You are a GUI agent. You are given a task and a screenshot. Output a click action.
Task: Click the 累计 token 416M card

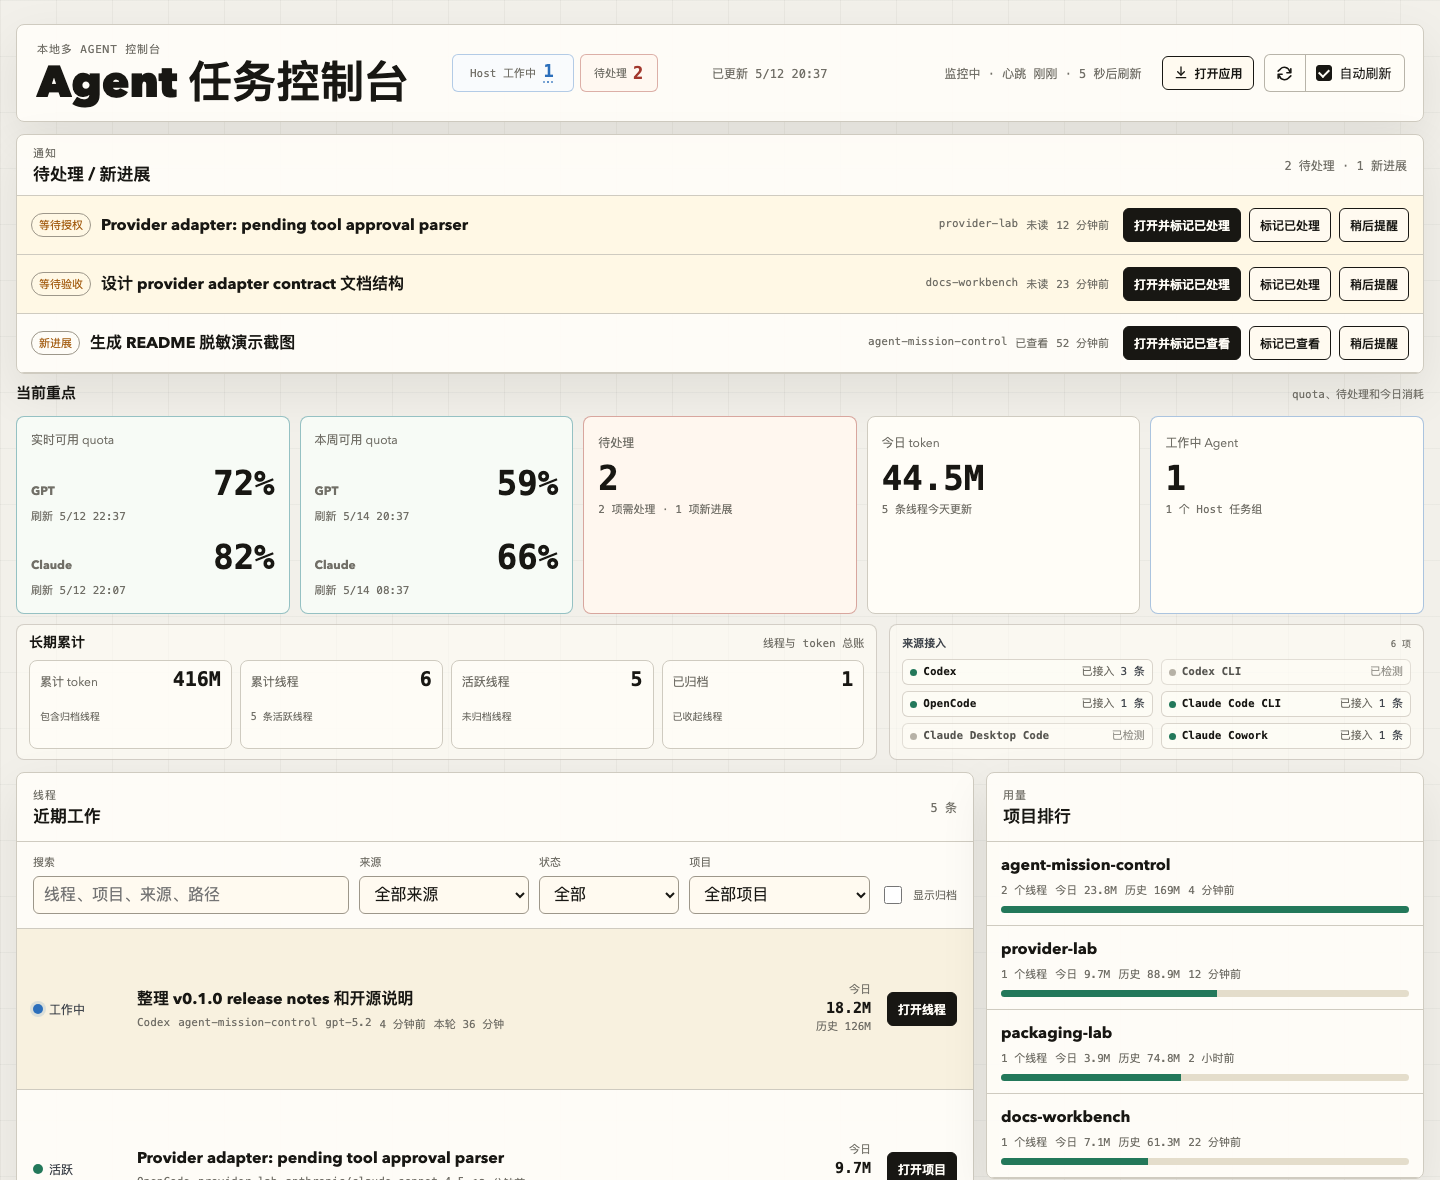tap(130, 704)
